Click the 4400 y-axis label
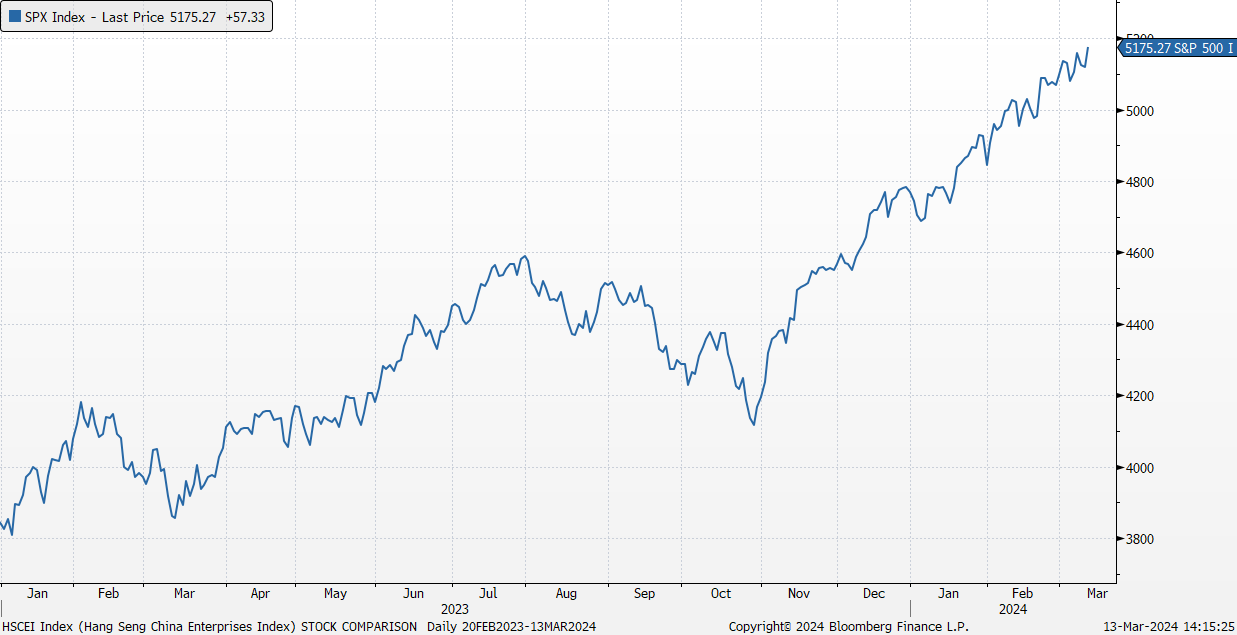This screenshot has height=635, width=1237. [1139, 325]
